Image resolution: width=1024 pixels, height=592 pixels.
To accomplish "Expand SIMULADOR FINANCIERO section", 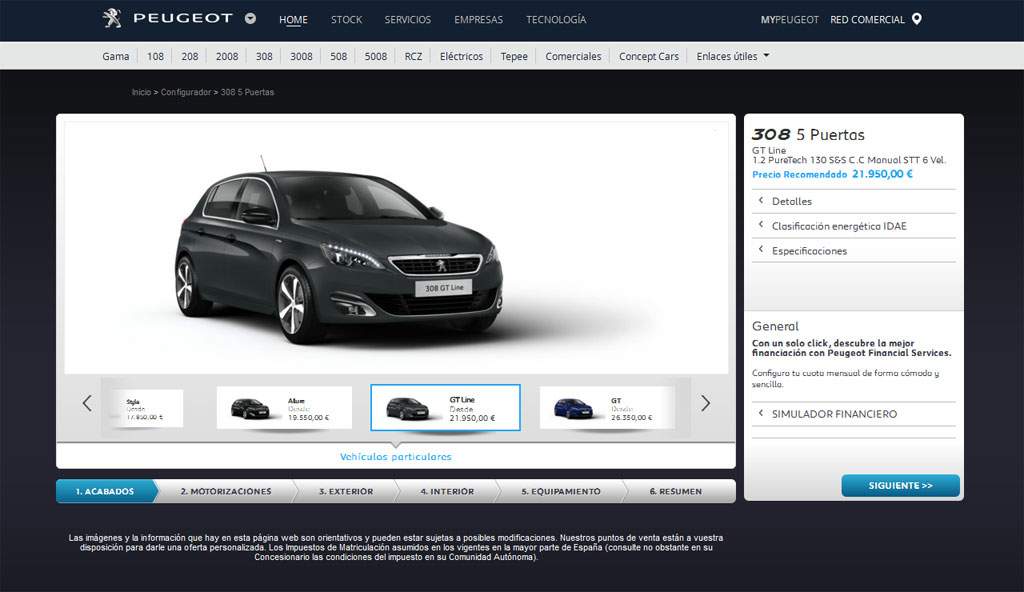I will pyautogui.click(x=854, y=414).
